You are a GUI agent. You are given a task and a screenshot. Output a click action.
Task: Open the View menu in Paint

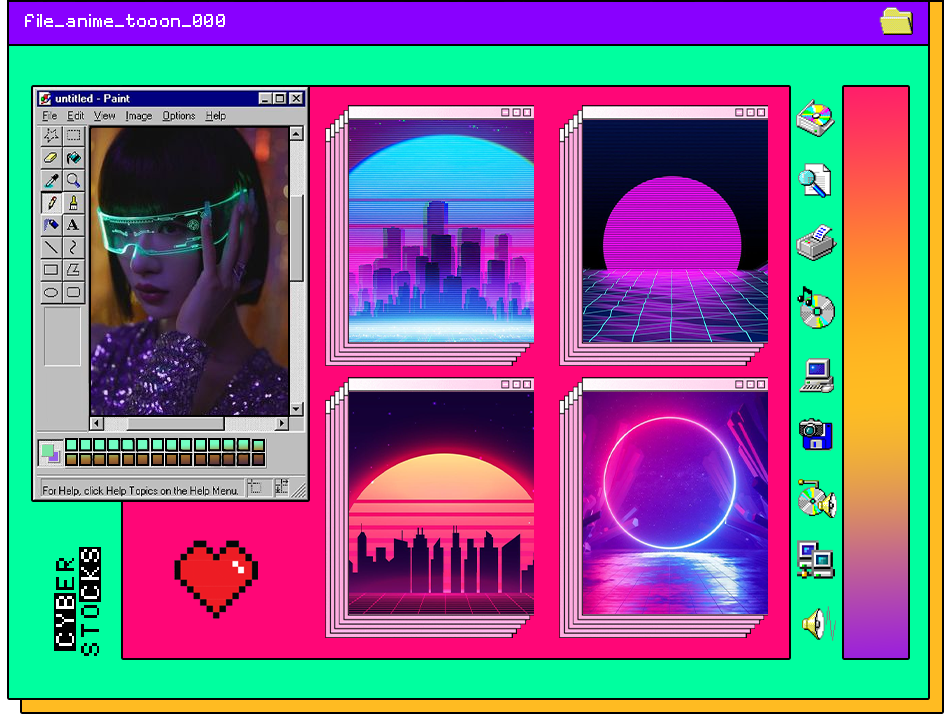coord(104,116)
